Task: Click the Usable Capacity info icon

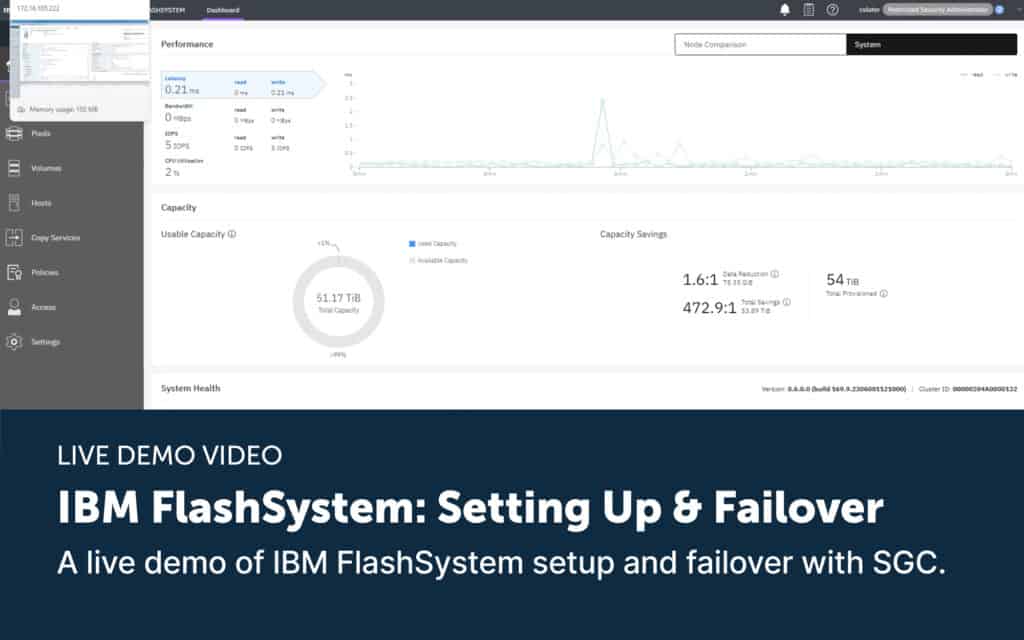Action: point(232,234)
